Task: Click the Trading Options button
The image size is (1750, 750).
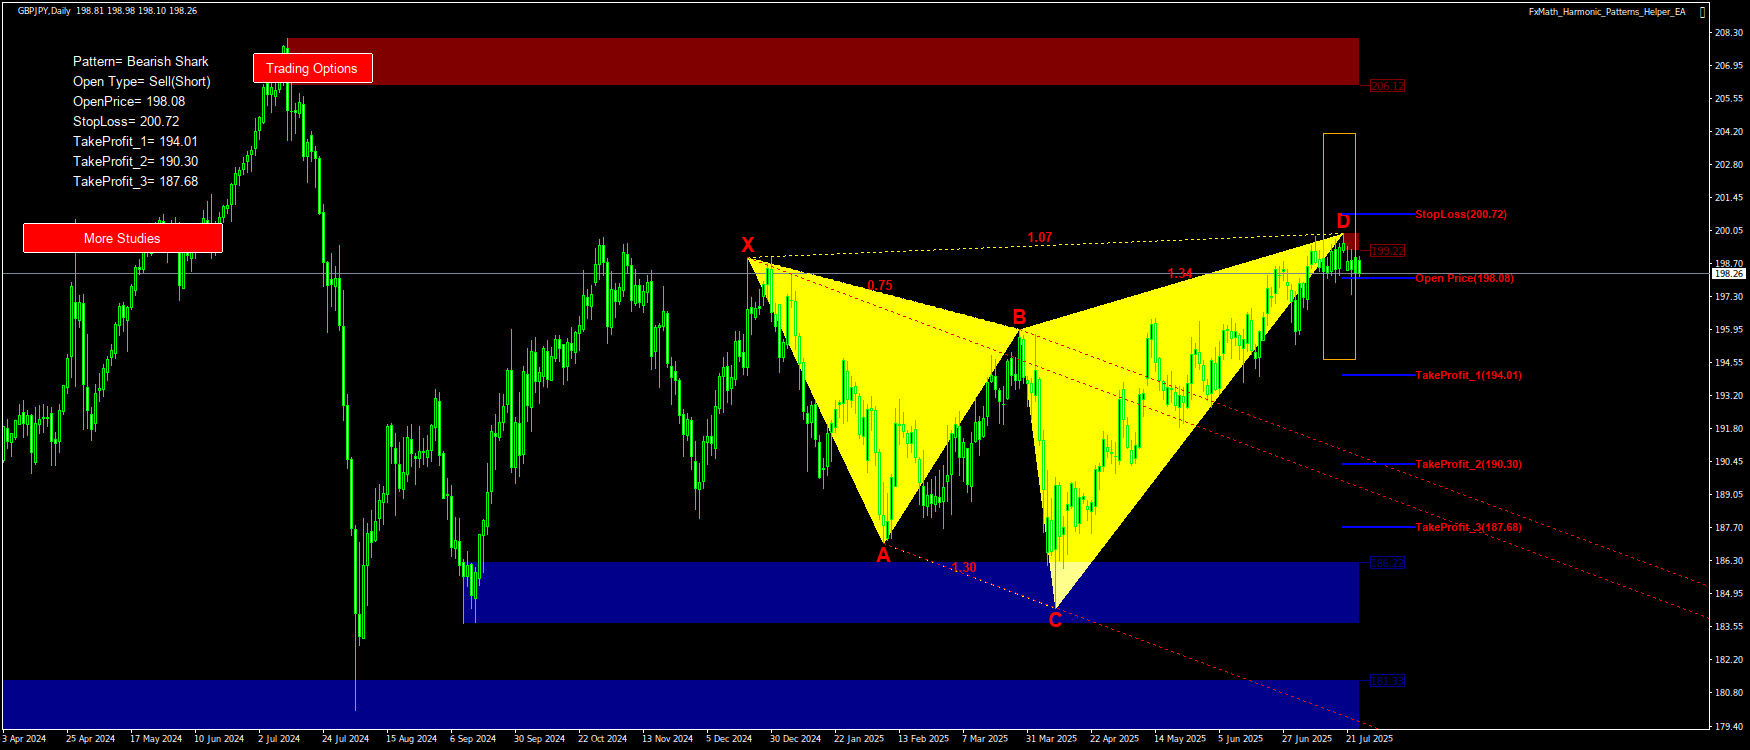Action: 312,68
